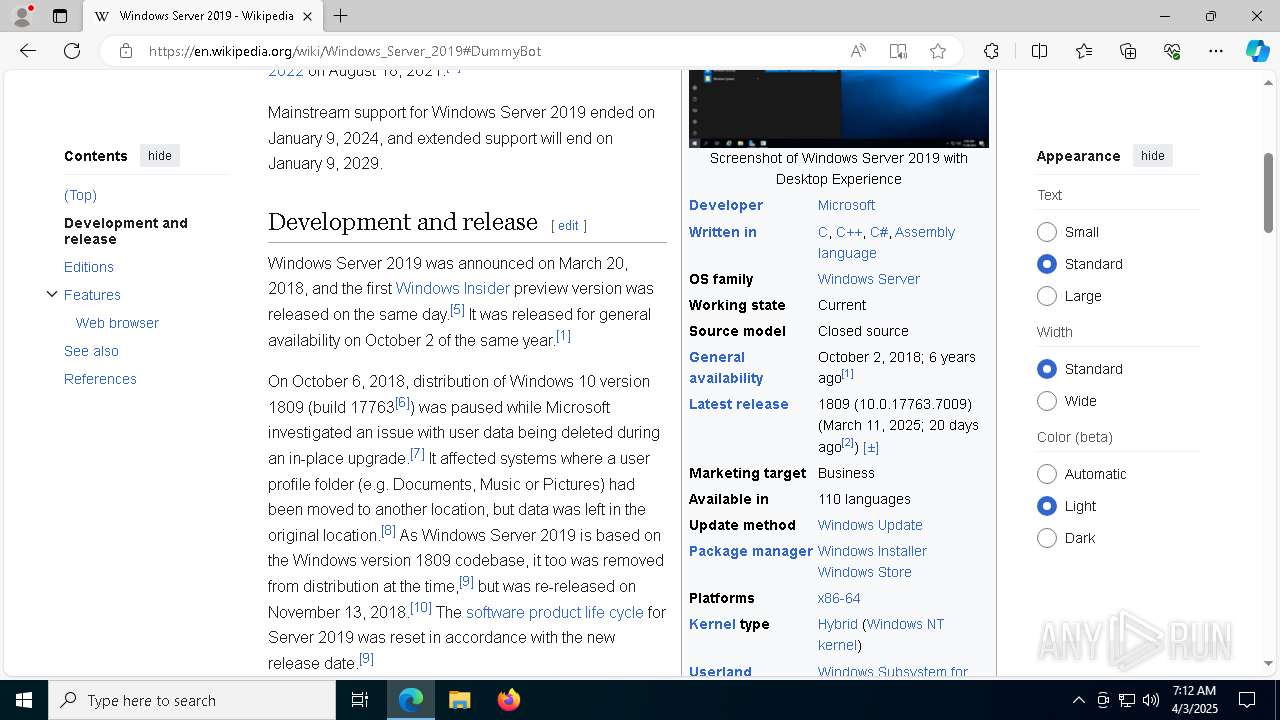Hide the Contents sidebar
The image size is (1280, 720).
coord(160,156)
